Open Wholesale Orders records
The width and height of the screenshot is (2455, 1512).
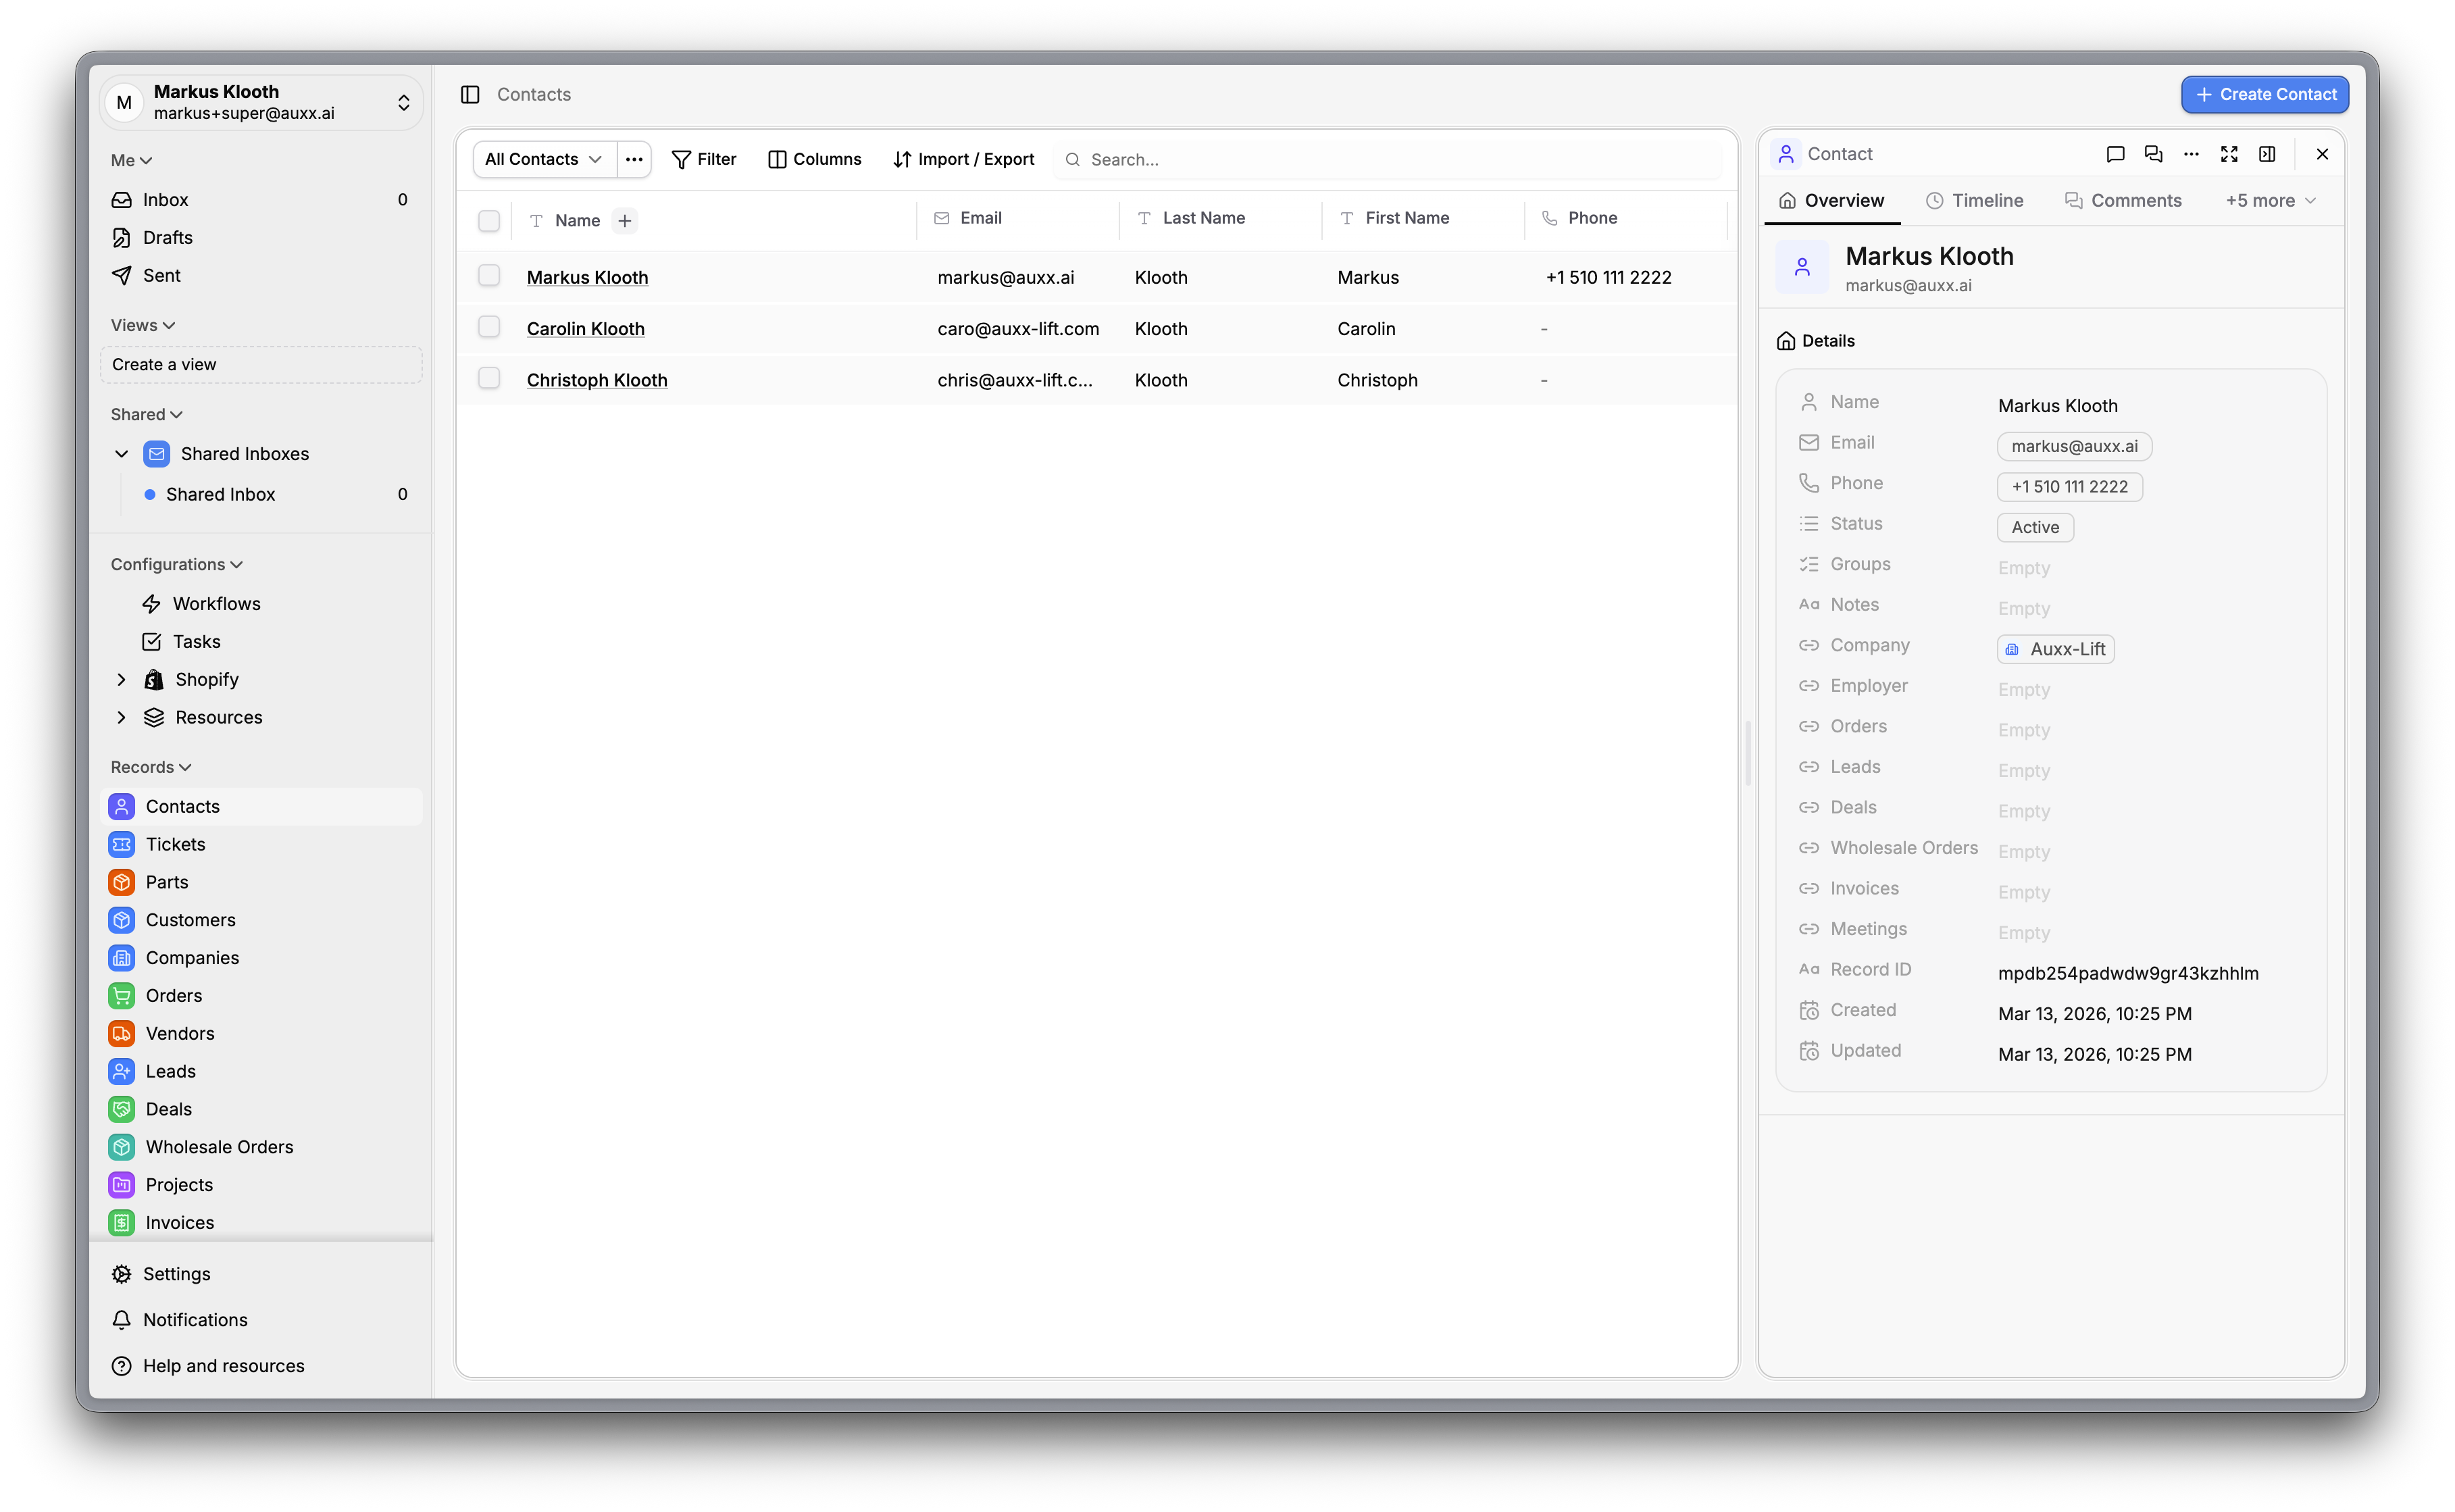pyautogui.click(x=260, y=1147)
